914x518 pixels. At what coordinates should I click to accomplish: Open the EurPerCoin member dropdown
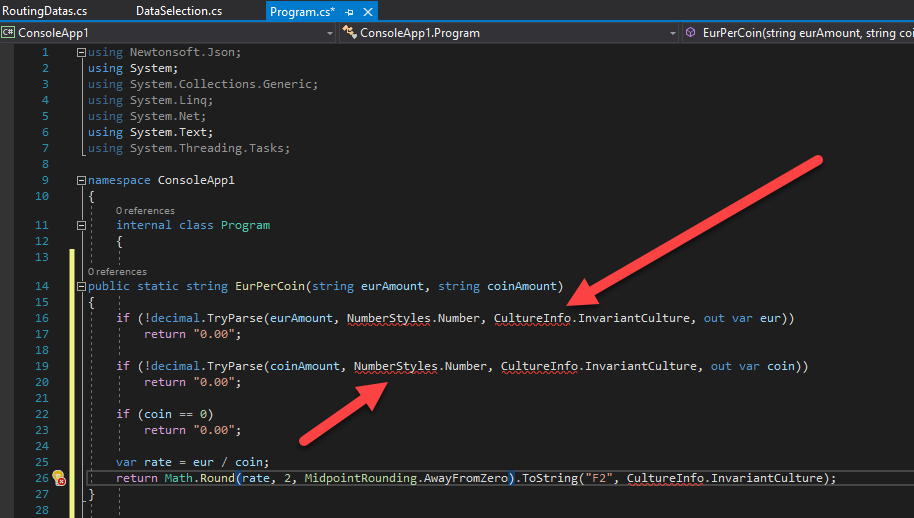800,33
